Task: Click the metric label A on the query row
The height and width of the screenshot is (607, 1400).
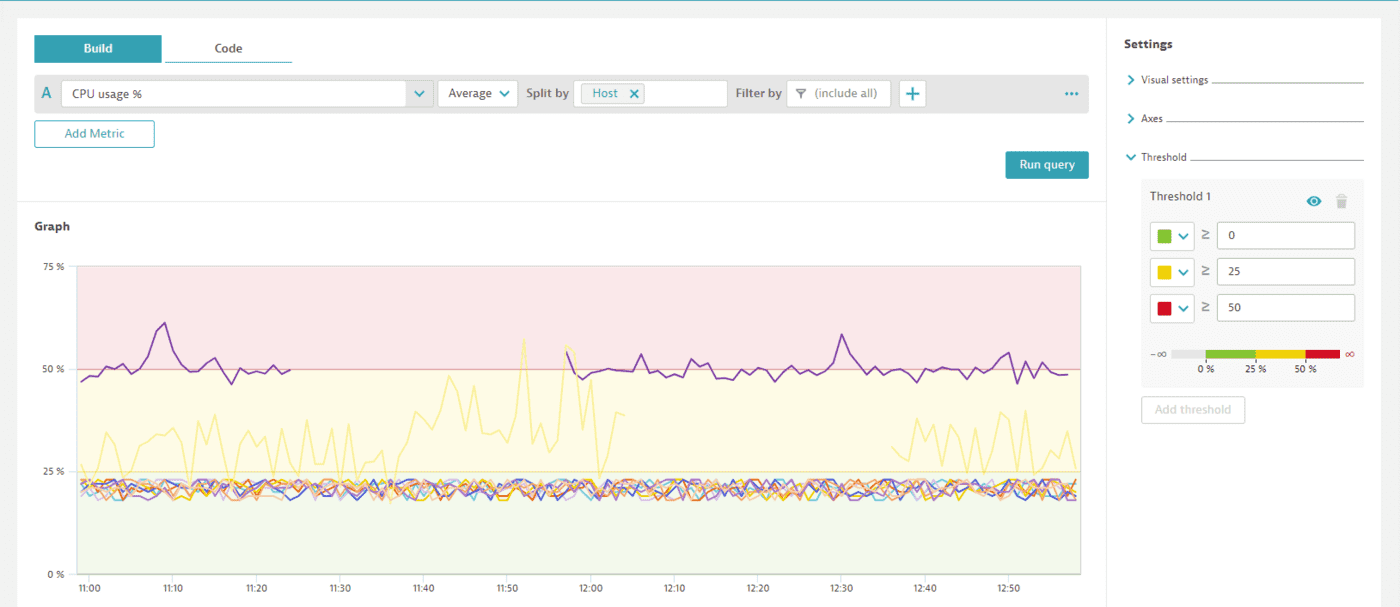Action: (46, 92)
